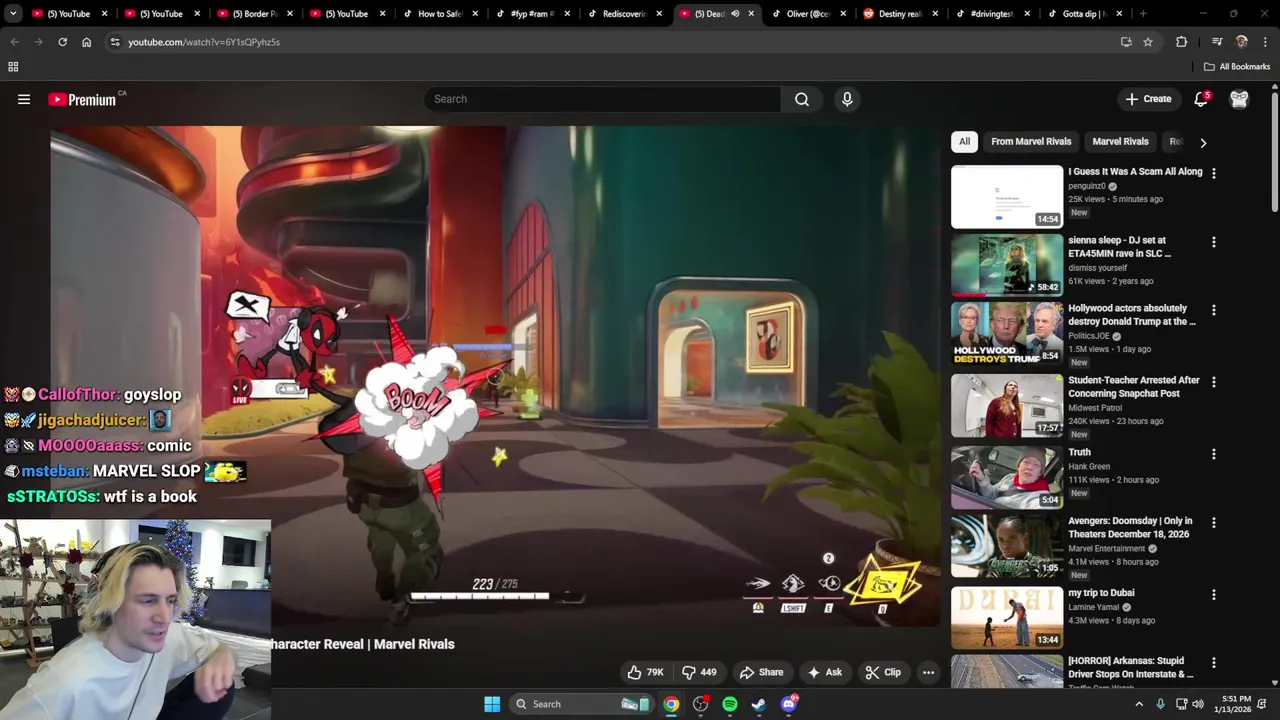1280x720 pixels.
Task: Click the Clip button
Action: click(883, 672)
